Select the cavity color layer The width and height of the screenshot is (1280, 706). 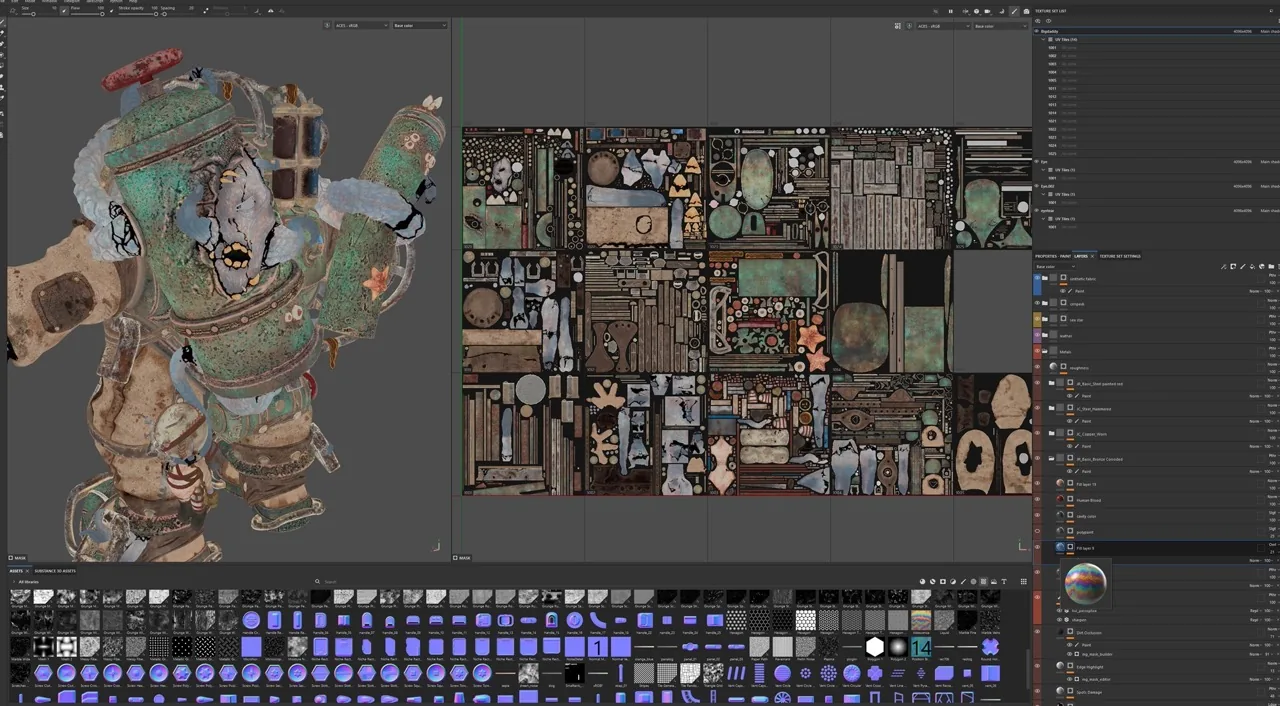[x=1156, y=516]
